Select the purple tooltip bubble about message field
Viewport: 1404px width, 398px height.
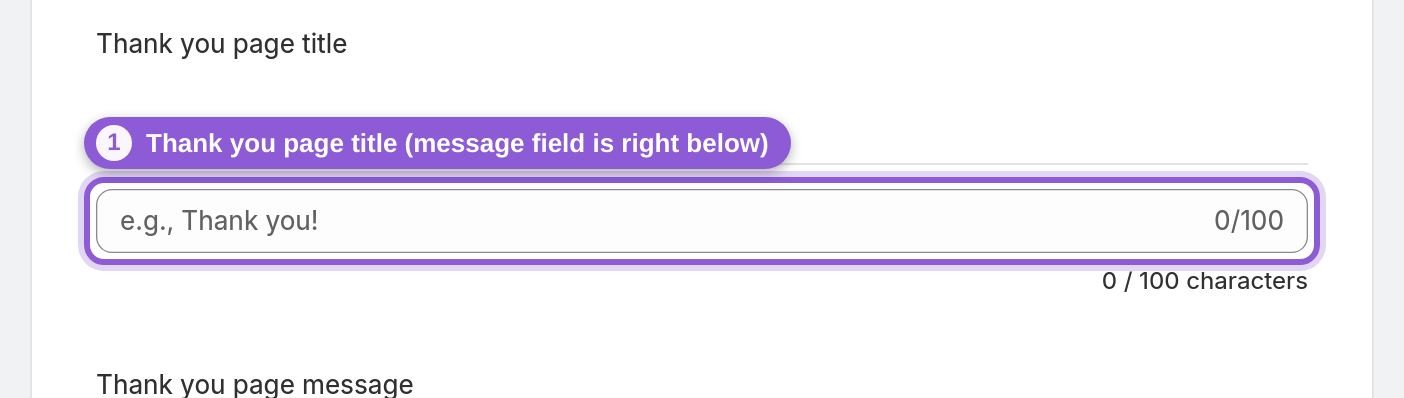click(x=437, y=143)
